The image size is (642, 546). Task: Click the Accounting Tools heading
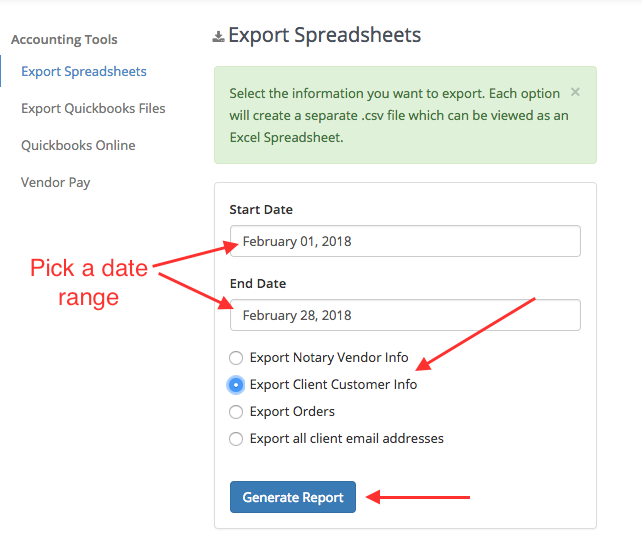(64, 40)
